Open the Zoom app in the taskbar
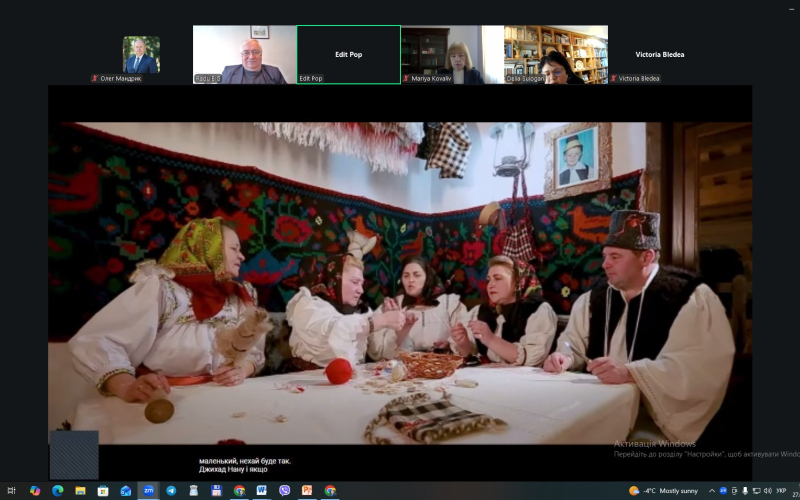The image size is (800, 500). 148,490
